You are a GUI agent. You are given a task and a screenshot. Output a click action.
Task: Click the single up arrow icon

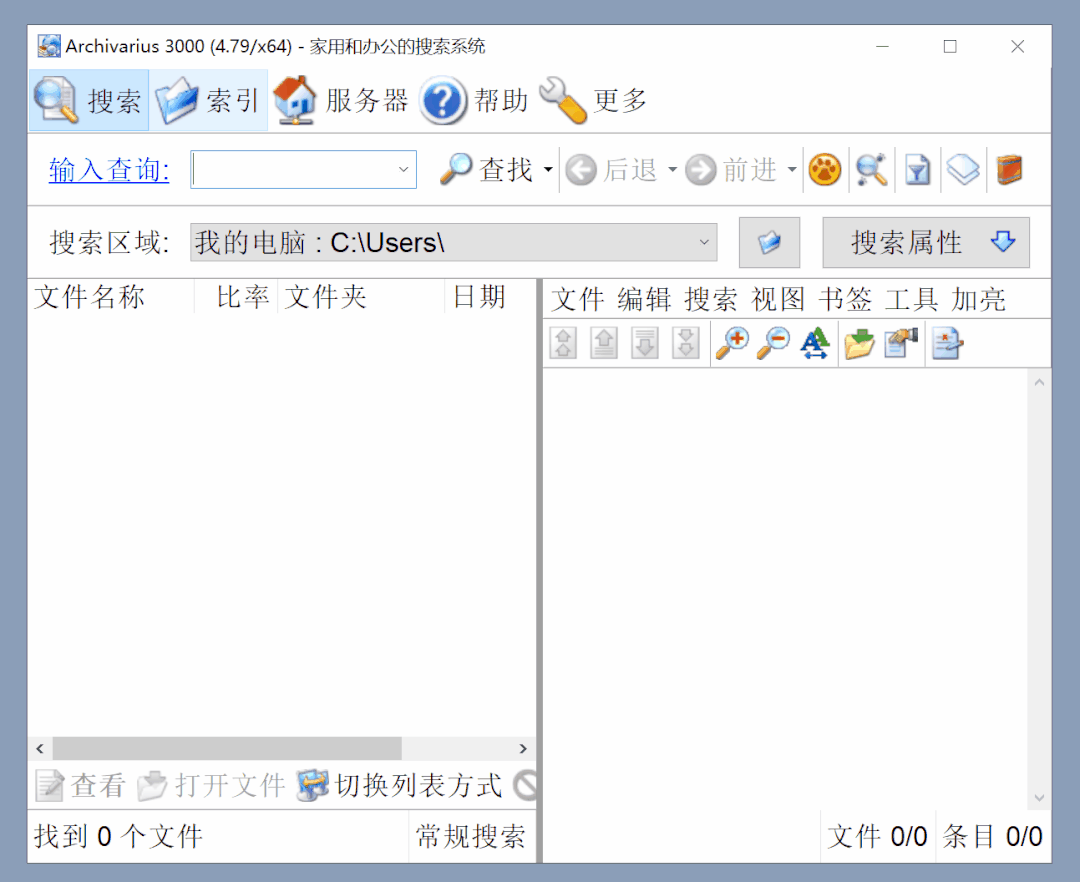604,343
